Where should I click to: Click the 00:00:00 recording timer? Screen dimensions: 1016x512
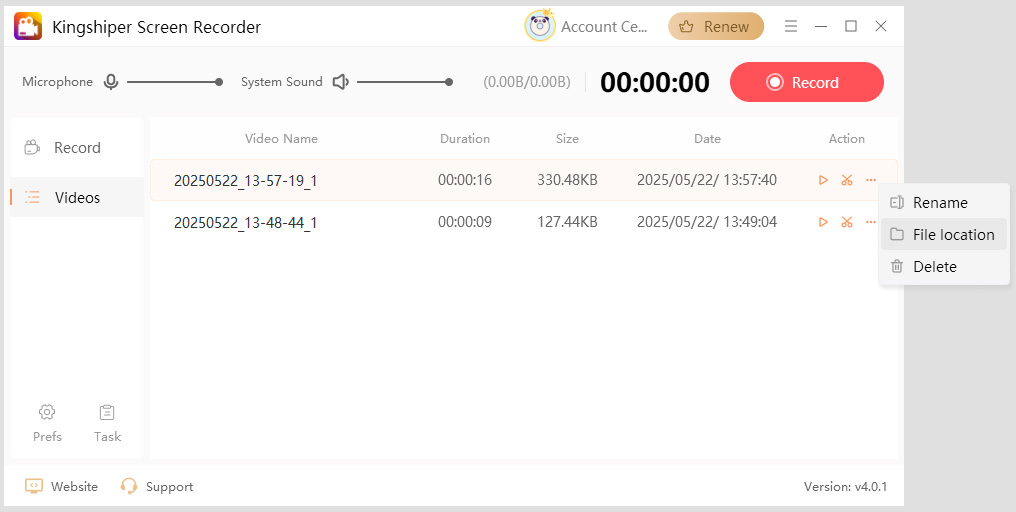[x=654, y=82]
